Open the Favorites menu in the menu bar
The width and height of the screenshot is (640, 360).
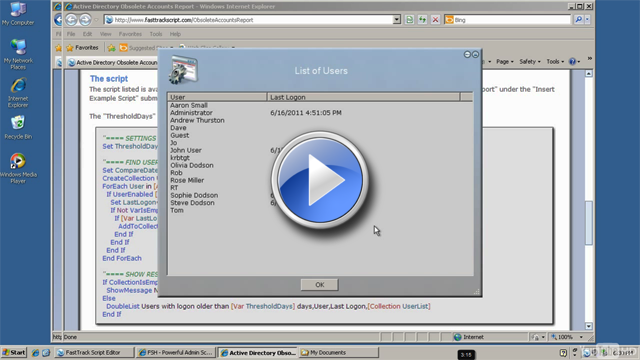130,34
